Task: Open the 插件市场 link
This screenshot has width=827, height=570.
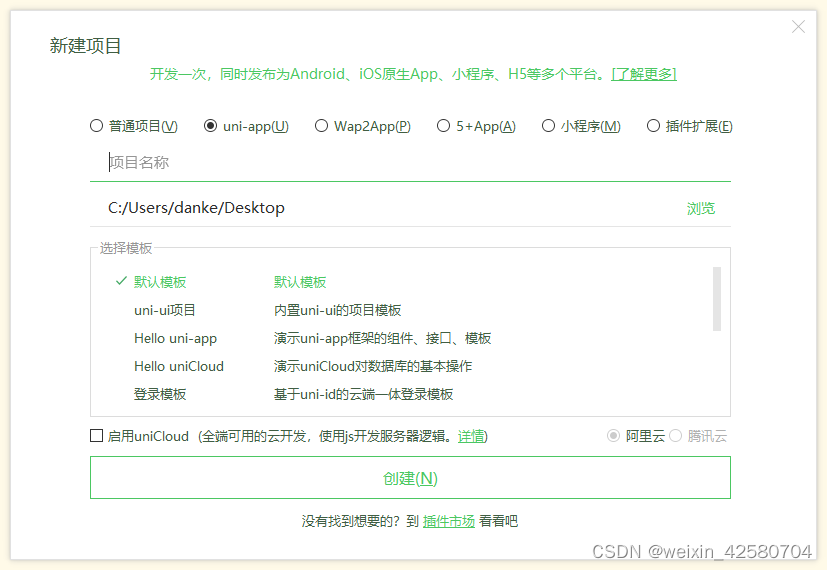Action: (449, 521)
